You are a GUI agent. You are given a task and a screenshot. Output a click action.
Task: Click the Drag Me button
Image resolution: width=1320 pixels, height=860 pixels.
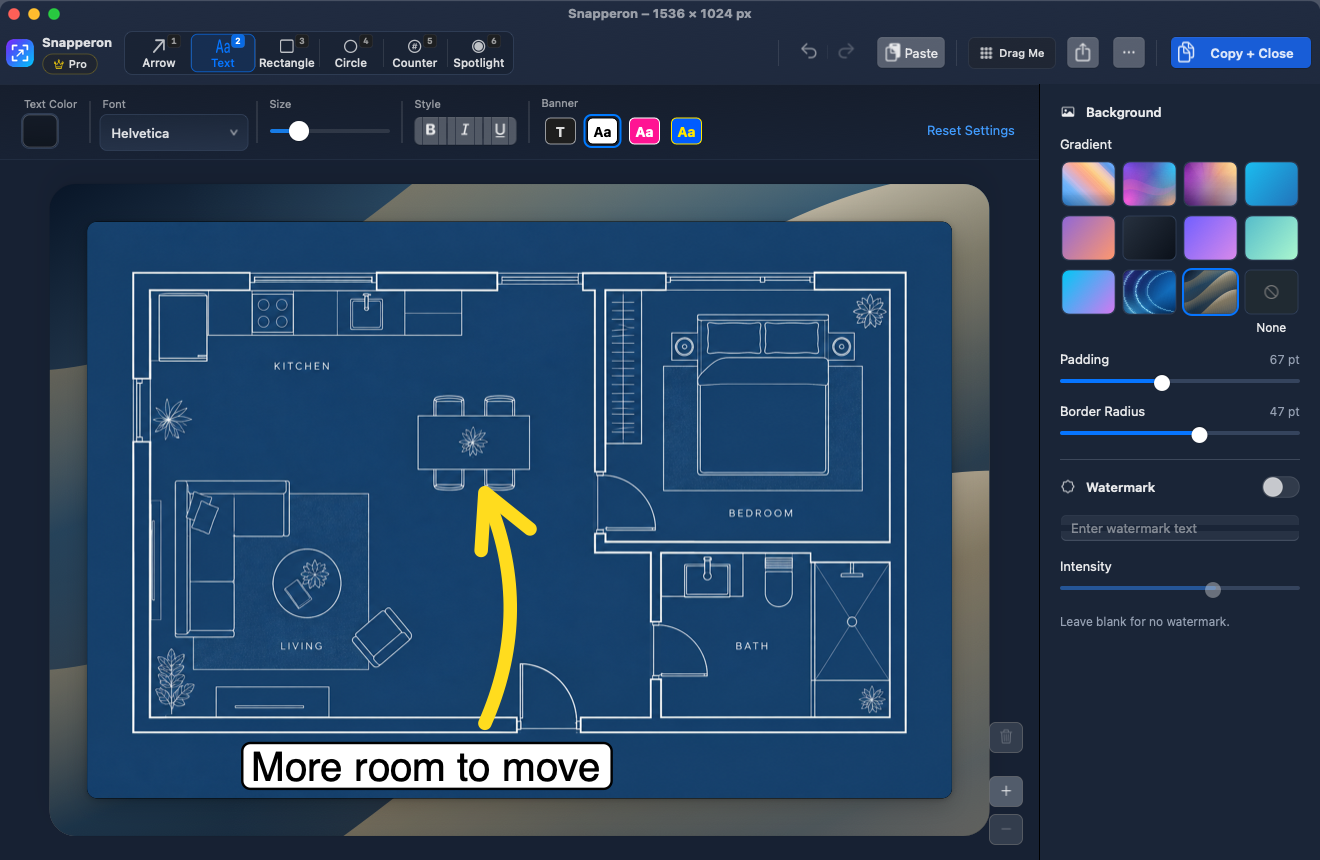click(1012, 53)
